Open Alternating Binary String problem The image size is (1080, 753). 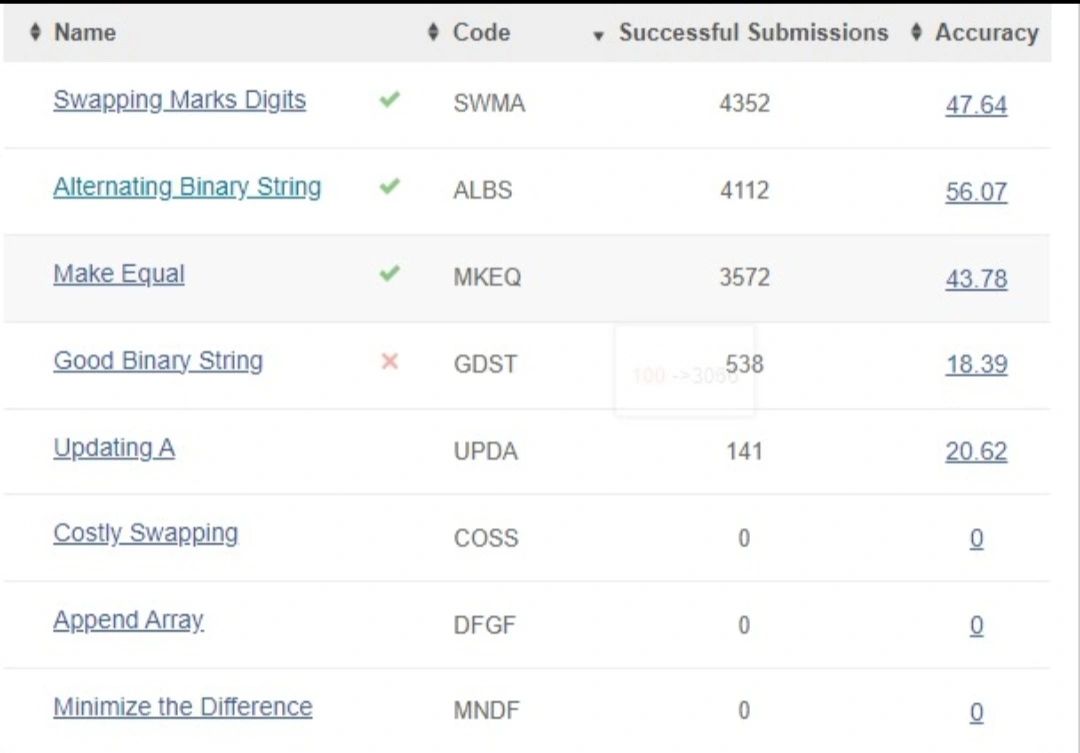(x=187, y=187)
